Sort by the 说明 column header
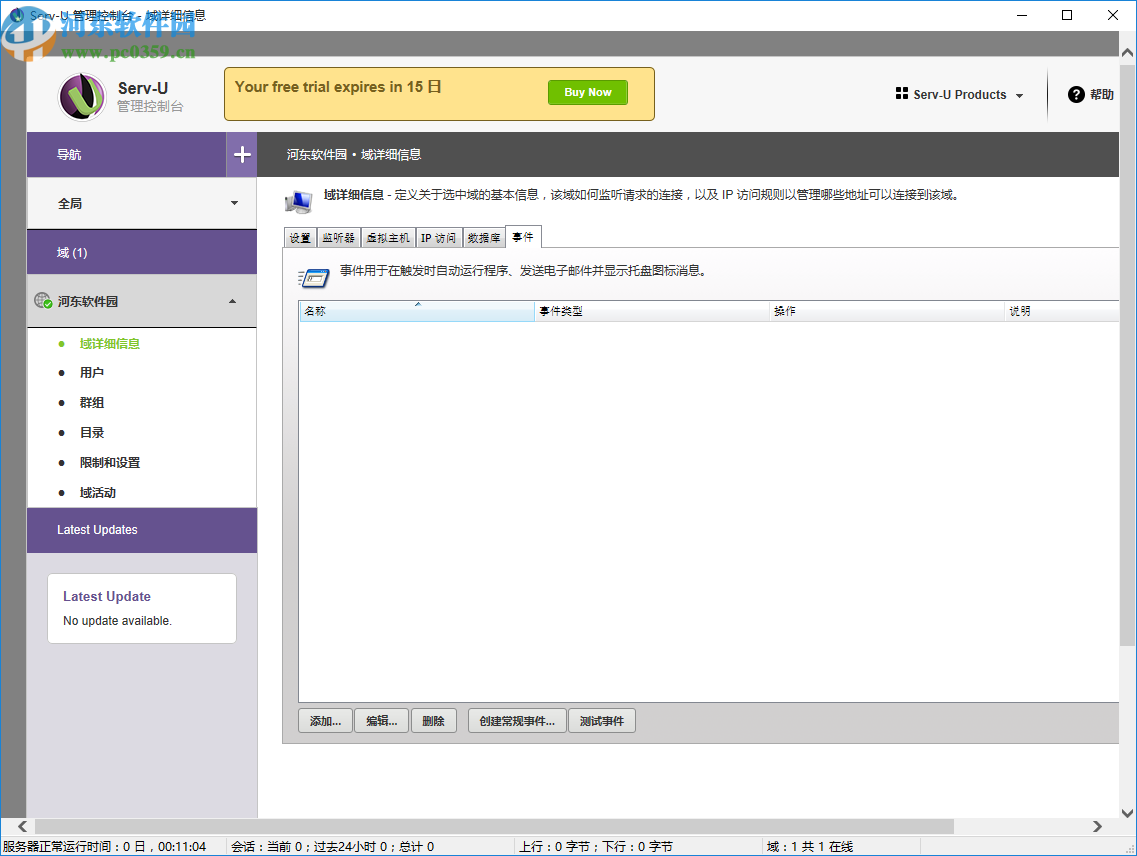The width and height of the screenshot is (1137, 856). click(x=1062, y=311)
